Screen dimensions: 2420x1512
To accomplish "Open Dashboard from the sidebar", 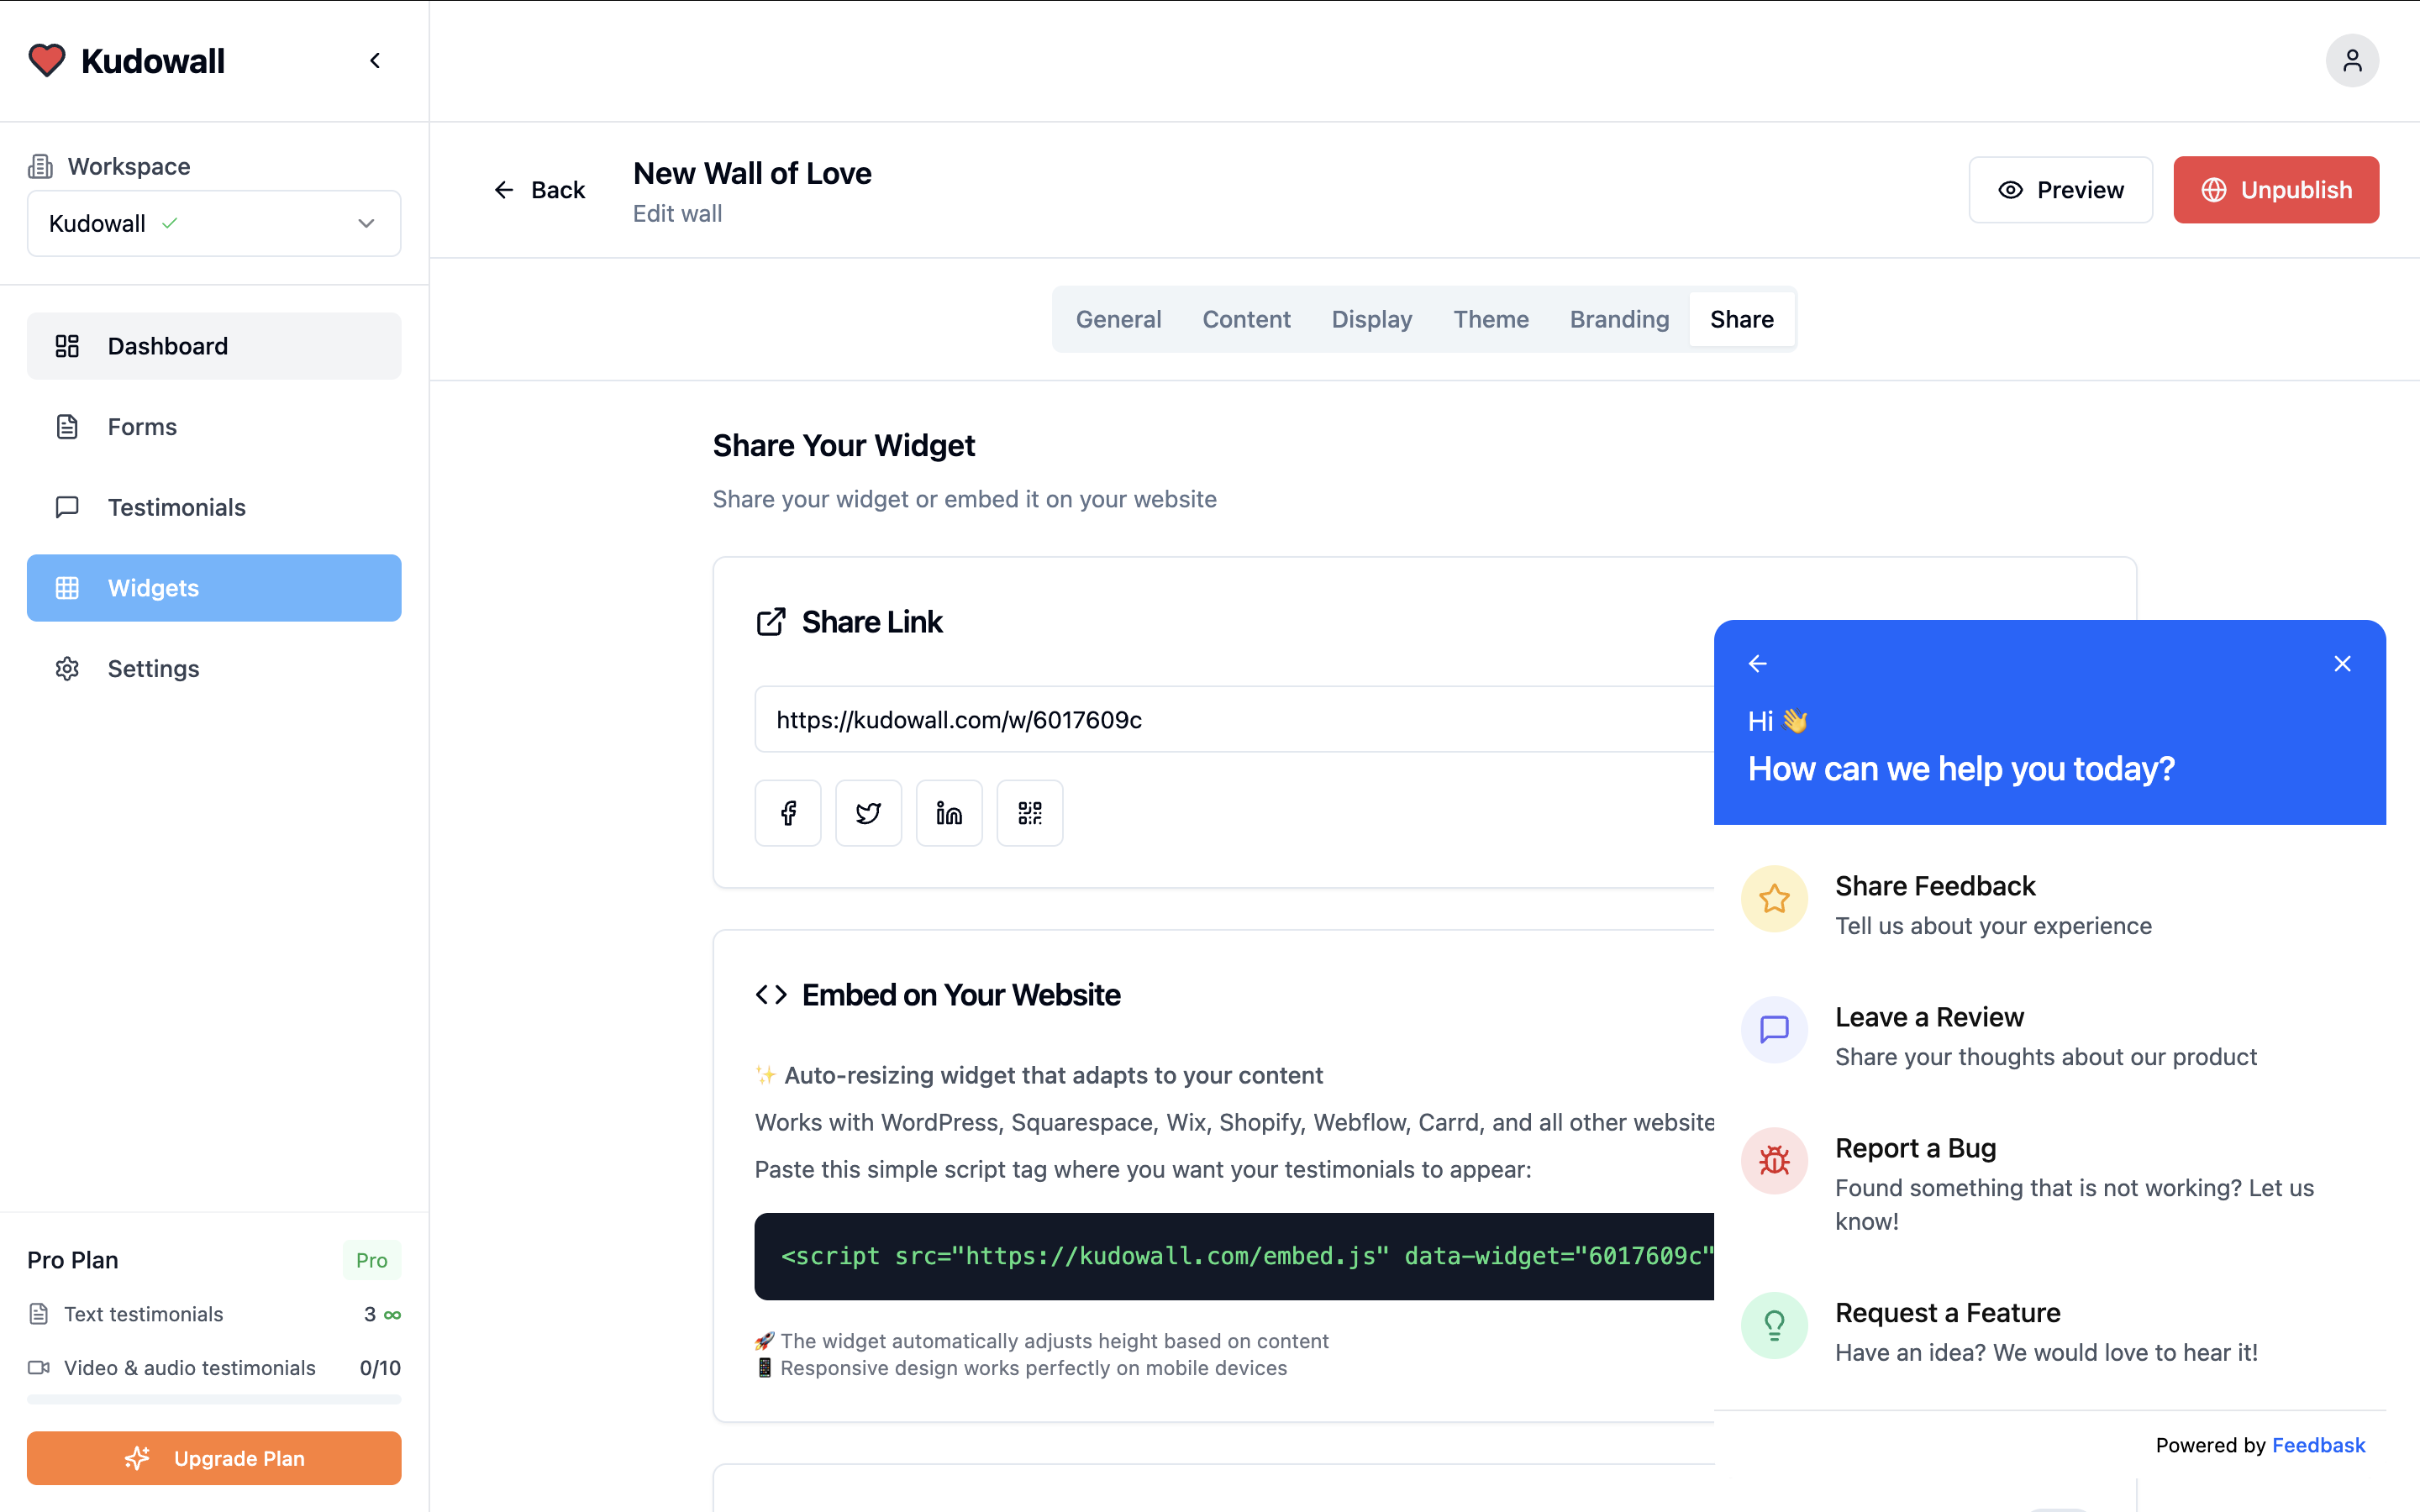I will pyautogui.click(x=214, y=346).
